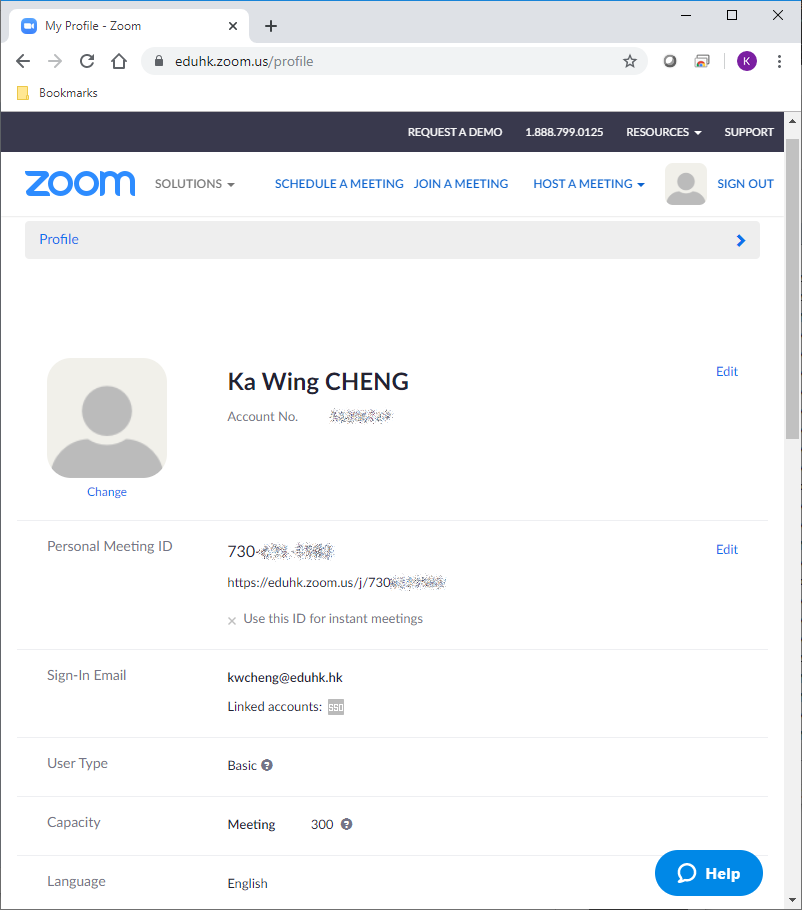Bookmark this page with the star icon
The width and height of the screenshot is (802, 910).
630,61
